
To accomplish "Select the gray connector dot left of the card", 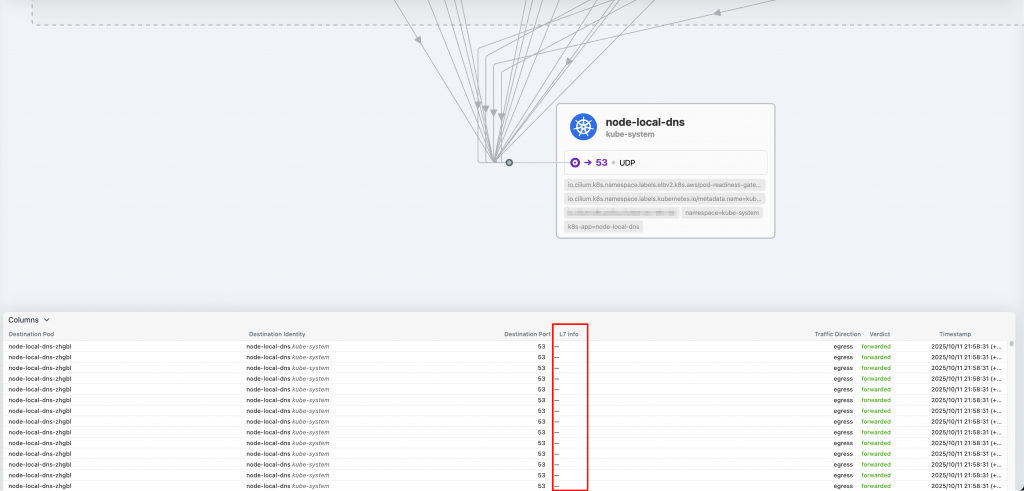I will point(509,163).
